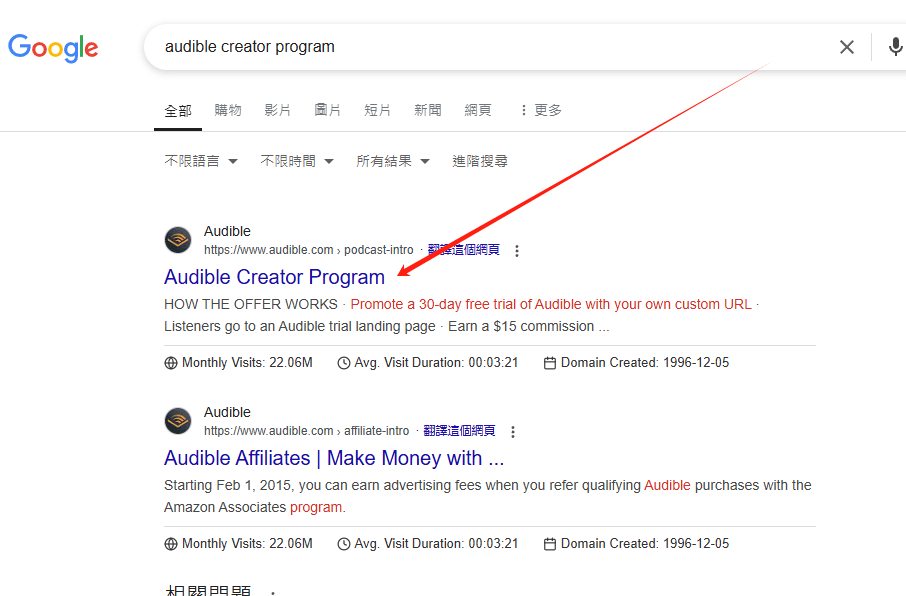
Task: Click clock icon in first result's Visit Duration
Action: pyautogui.click(x=344, y=363)
